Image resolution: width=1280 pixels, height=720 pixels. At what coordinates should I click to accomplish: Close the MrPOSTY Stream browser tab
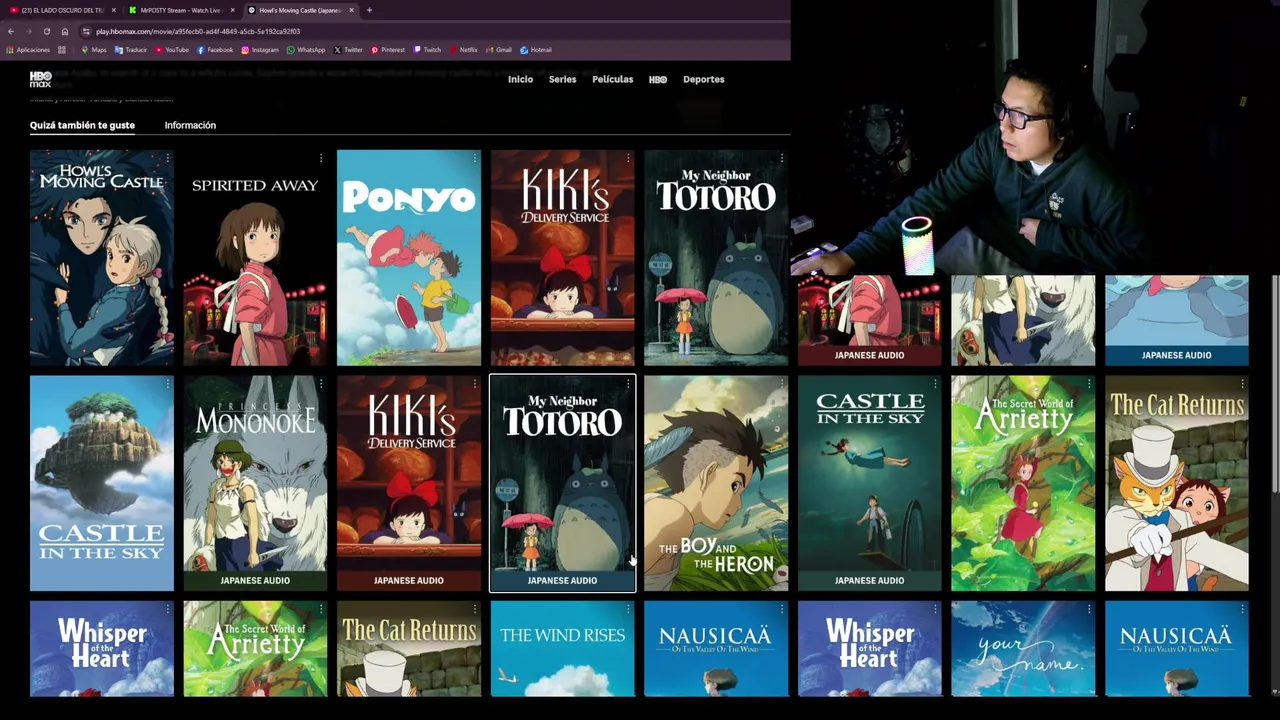[233, 10]
